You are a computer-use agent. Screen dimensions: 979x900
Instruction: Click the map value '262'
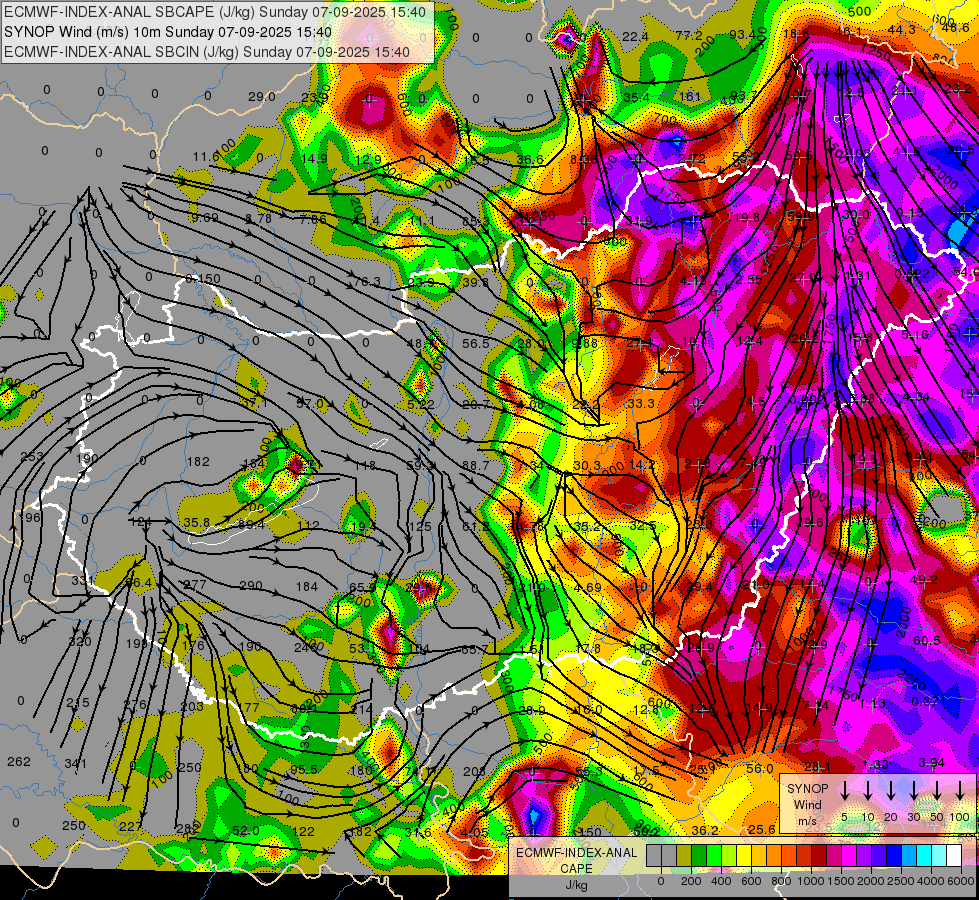point(19,761)
